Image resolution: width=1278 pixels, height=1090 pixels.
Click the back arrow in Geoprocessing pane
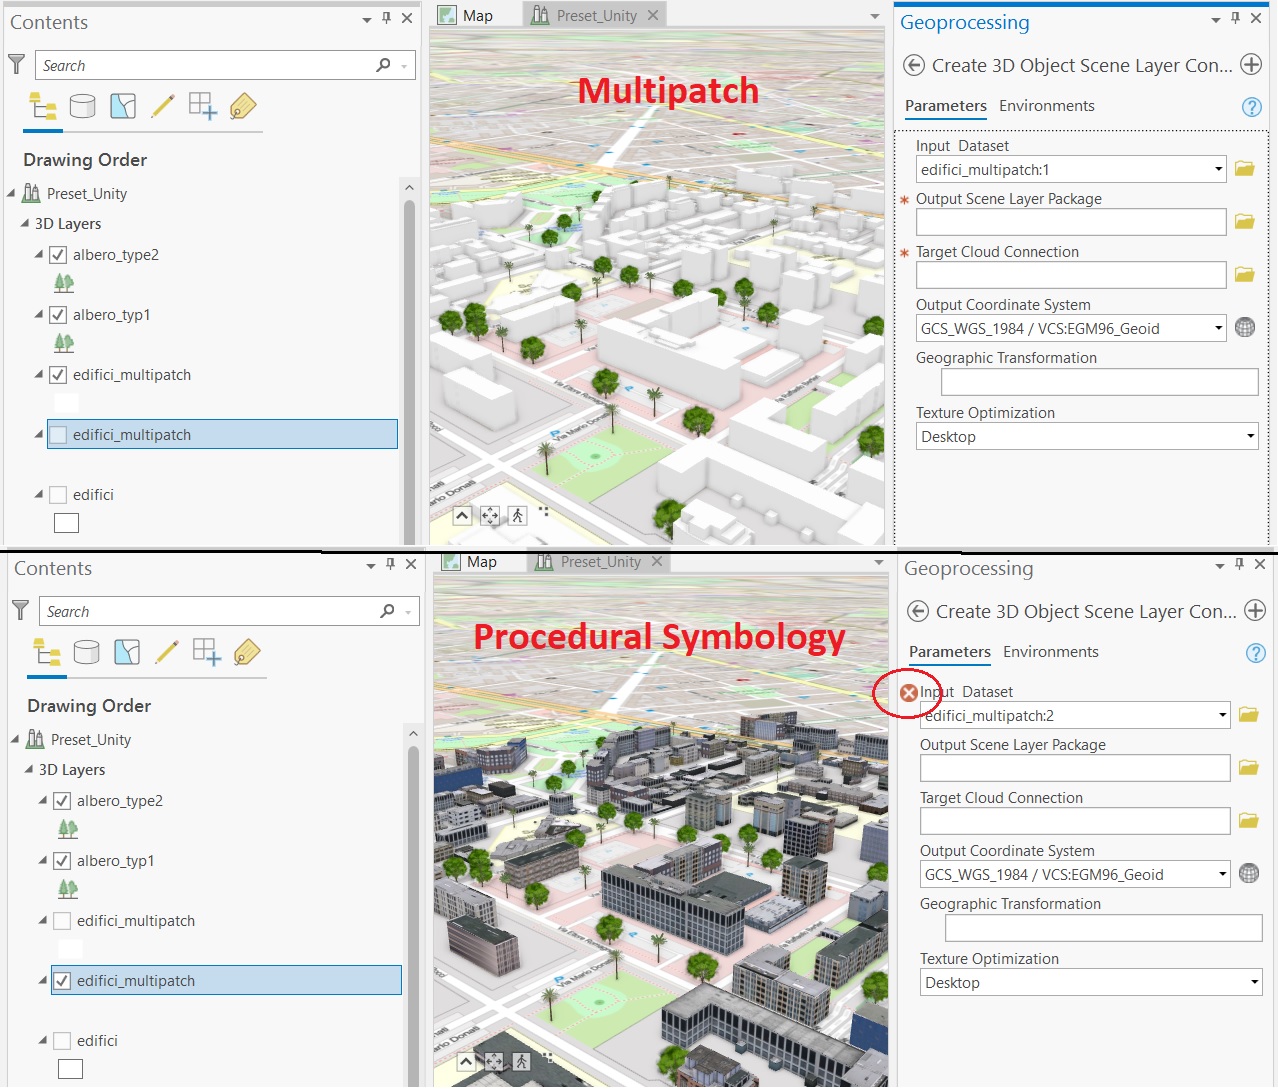[915, 64]
